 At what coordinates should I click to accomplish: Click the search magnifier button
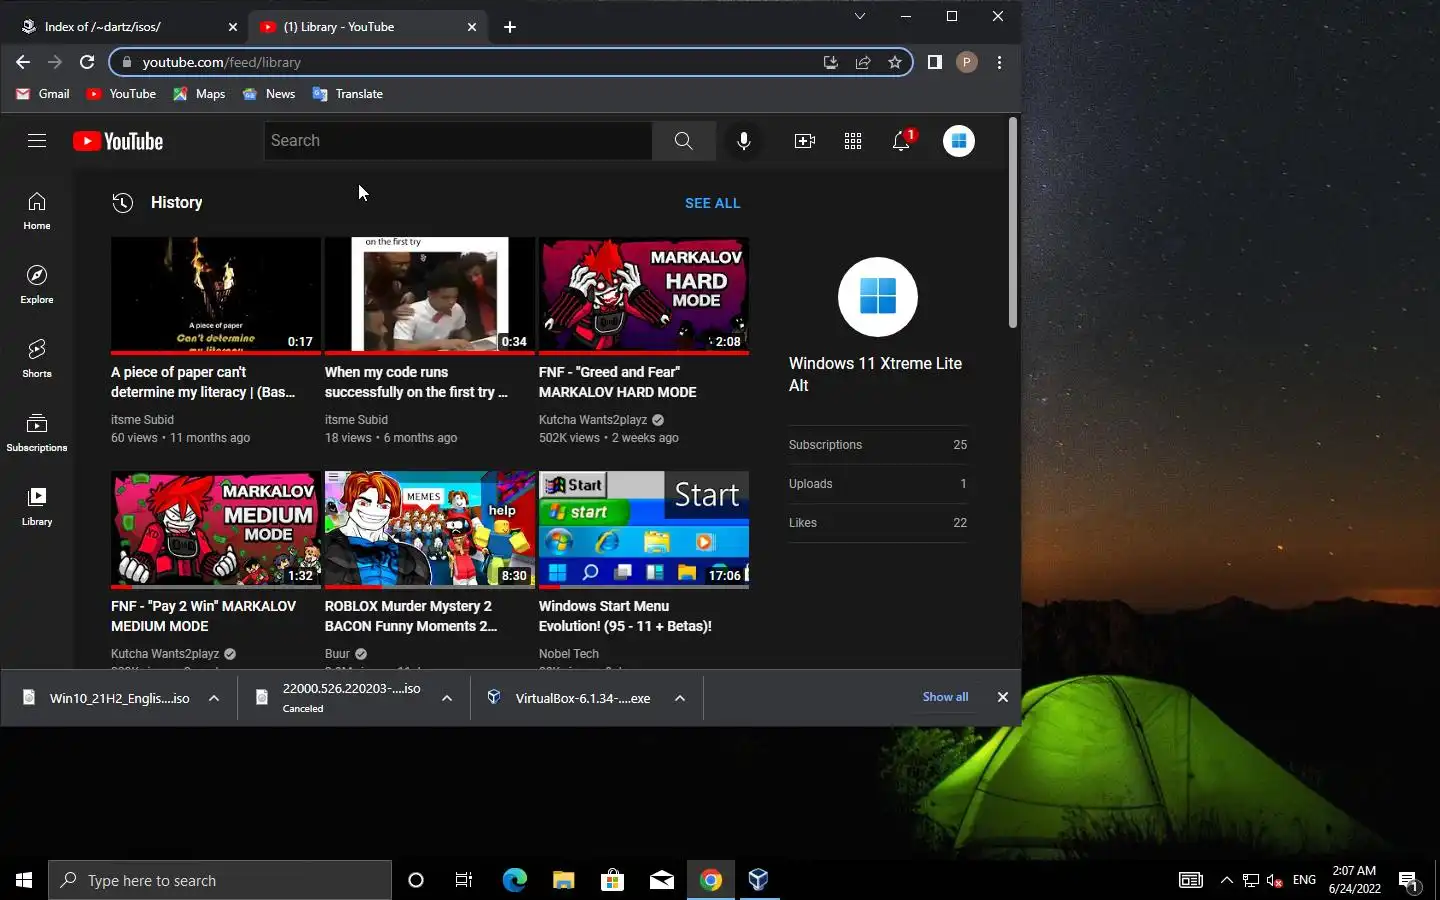(683, 141)
